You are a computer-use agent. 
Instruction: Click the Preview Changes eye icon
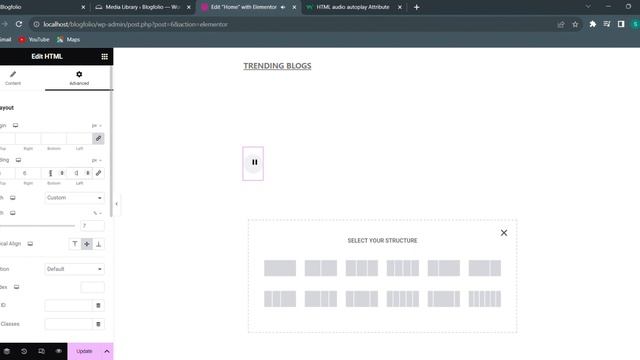point(58,351)
